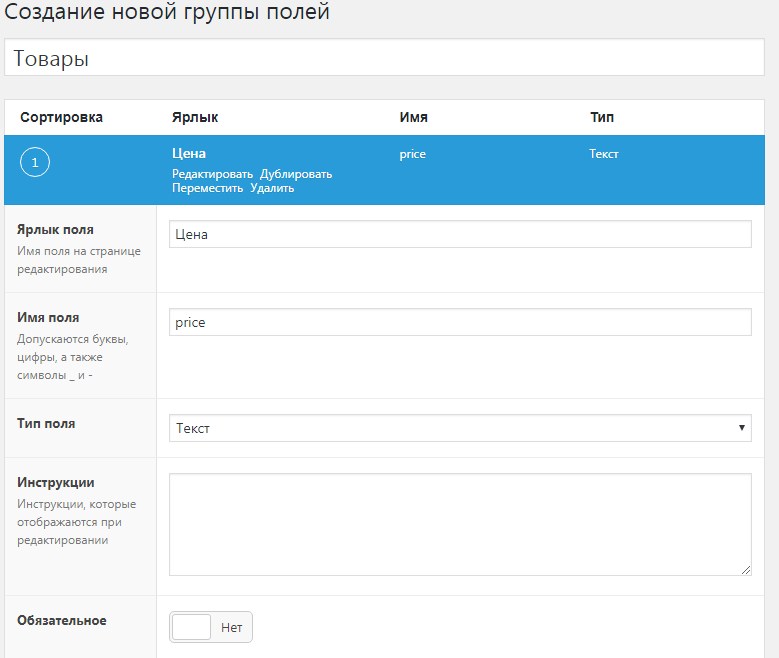This screenshot has height=658, width=779.
Task: Open the 'Тип поля' dropdown showing Текст
Action: click(x=460, y=428)
